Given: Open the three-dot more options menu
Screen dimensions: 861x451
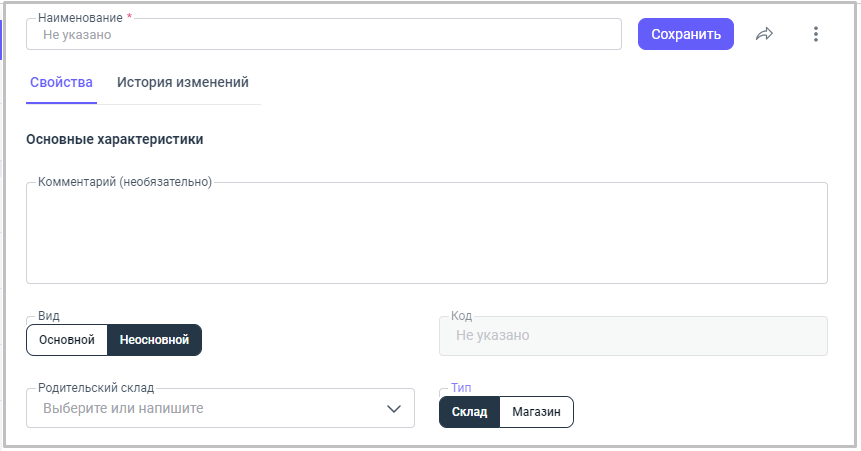Looking at the screenshot, I should coord(815,34).
